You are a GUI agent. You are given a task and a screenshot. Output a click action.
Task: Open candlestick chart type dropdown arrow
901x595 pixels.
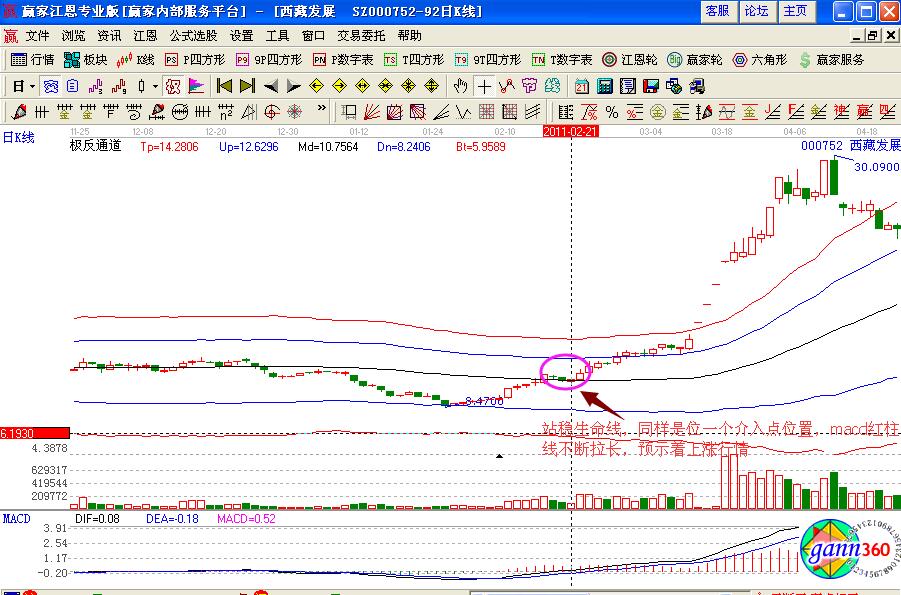point(154,86)
